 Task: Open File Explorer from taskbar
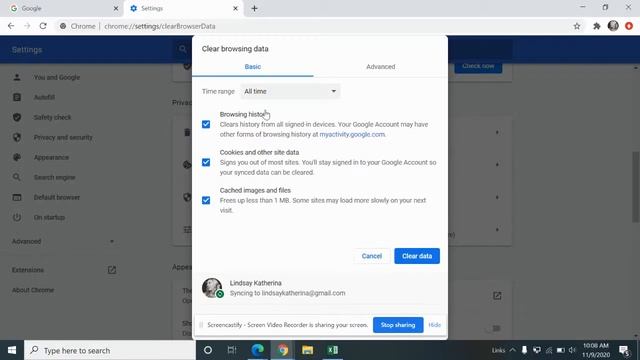307,350
